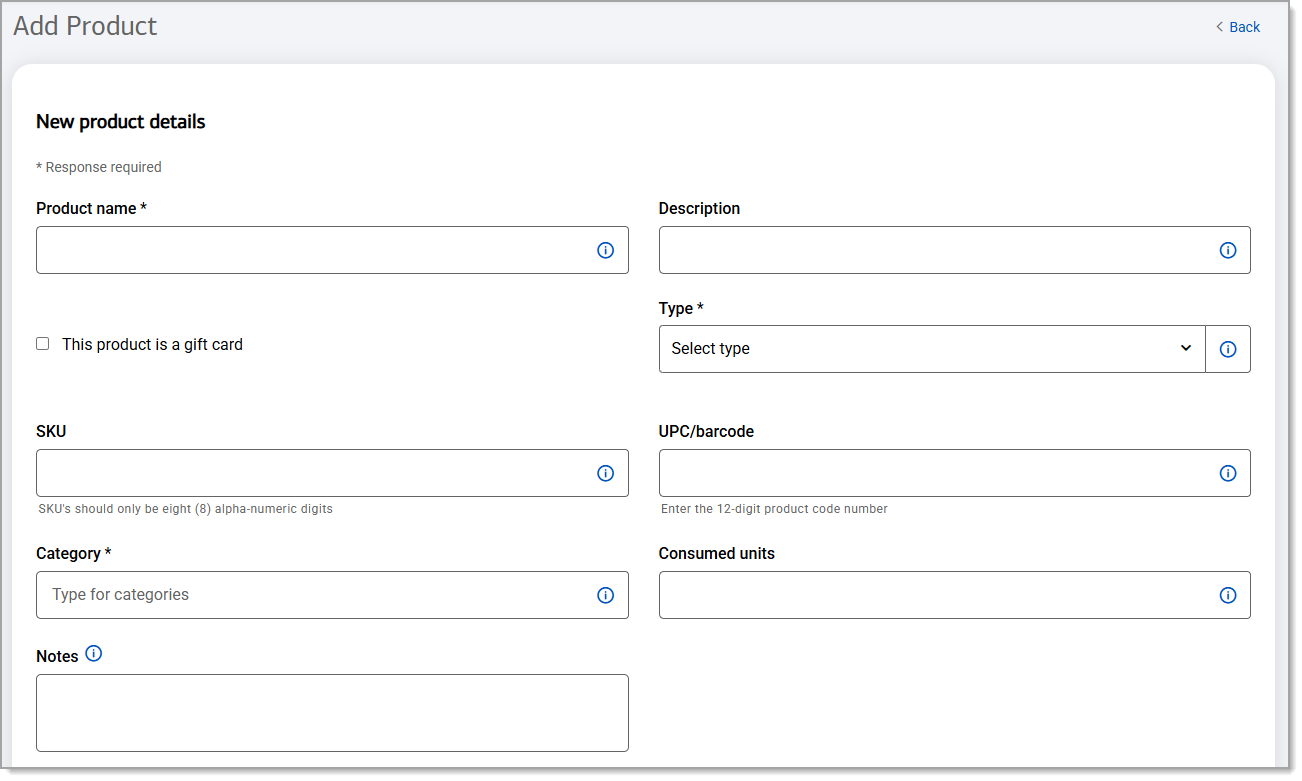The height and width of the screenshot is (781, 1302).
Task: Click inside the Product name field
Action: (x=300, y=250)
